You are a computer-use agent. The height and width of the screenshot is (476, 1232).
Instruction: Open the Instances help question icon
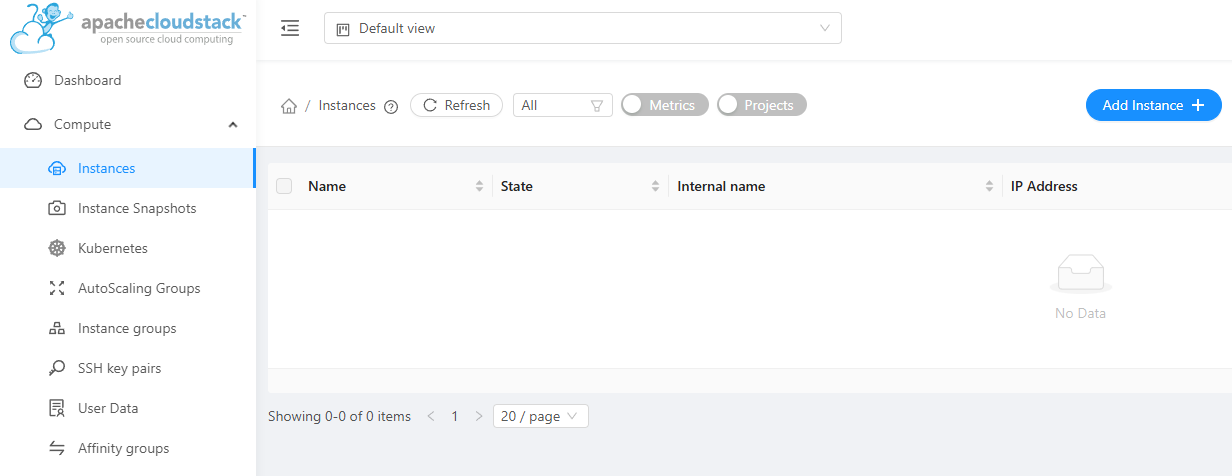tap(391, 106)
